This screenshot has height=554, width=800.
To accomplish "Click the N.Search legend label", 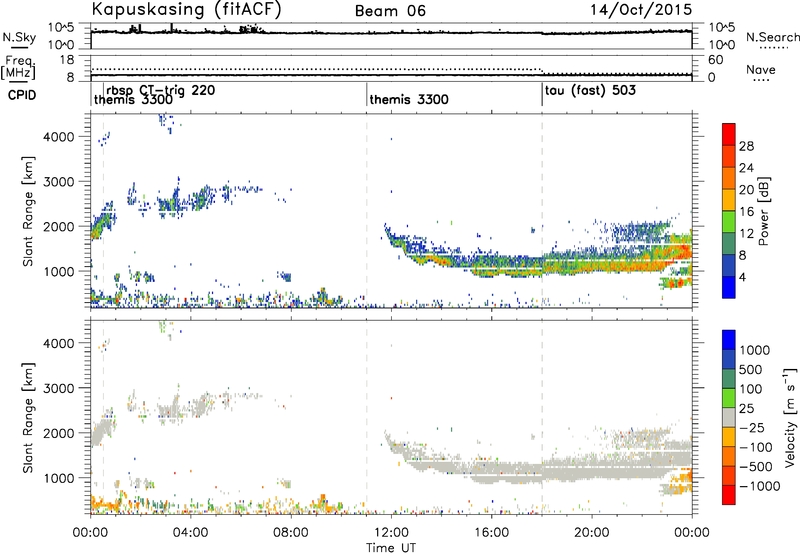I will [x=772, y=38].
